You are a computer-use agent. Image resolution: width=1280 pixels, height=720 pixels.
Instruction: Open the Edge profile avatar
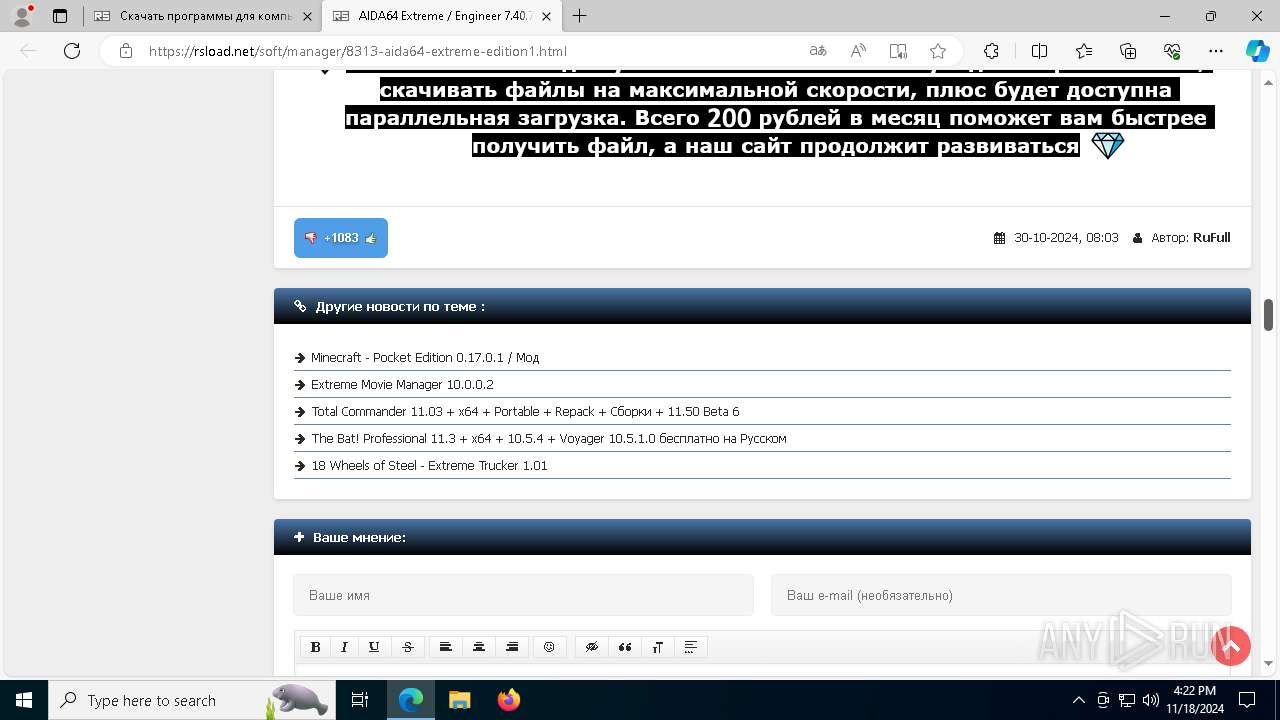(x=22, y=16)
